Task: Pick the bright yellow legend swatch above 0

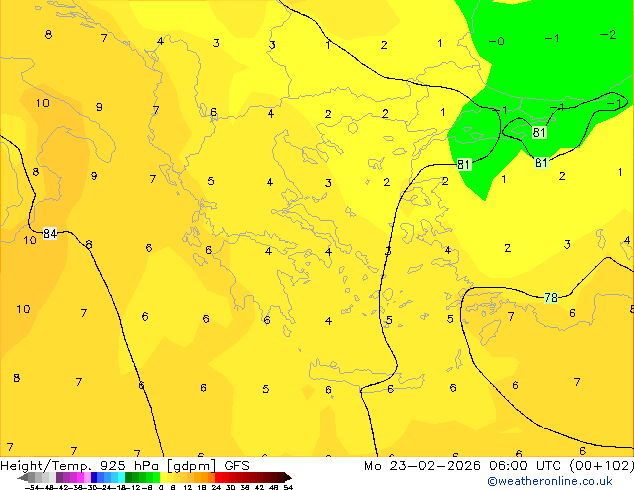Action: (x=163, y=478)
